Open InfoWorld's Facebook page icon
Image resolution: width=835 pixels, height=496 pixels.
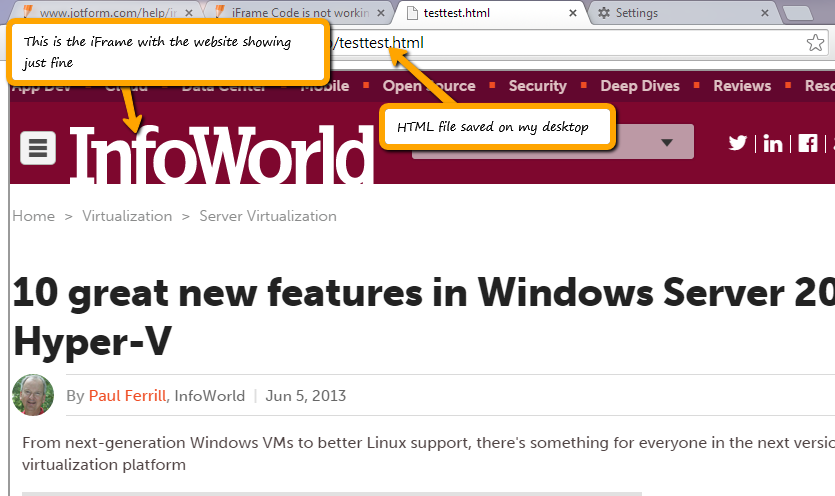click(808, 143)
